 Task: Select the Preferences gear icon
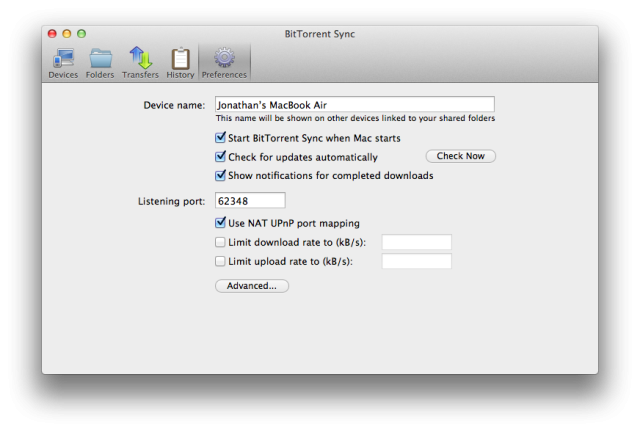(224, 58)
